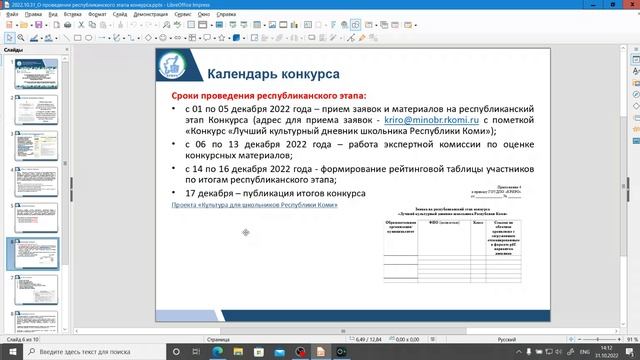The image size is (640, 360).
Task: Select the Stars and Banners tool
Action: tap(222, 38)
